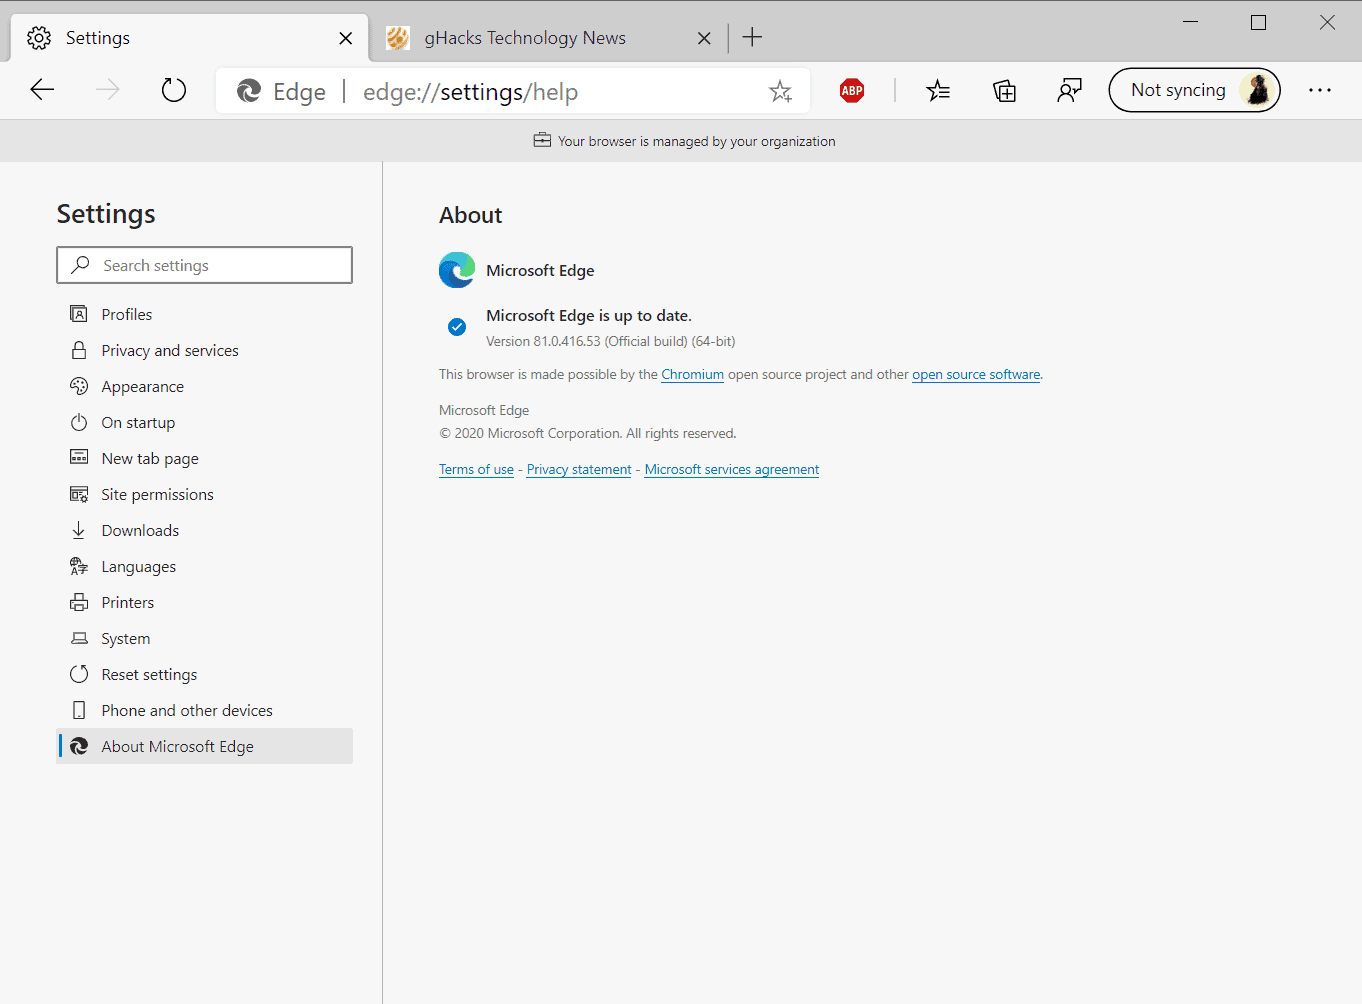Open the AdBlock Plus extension icon
Screen dimensions: 1362x1004
coord(852,91)
